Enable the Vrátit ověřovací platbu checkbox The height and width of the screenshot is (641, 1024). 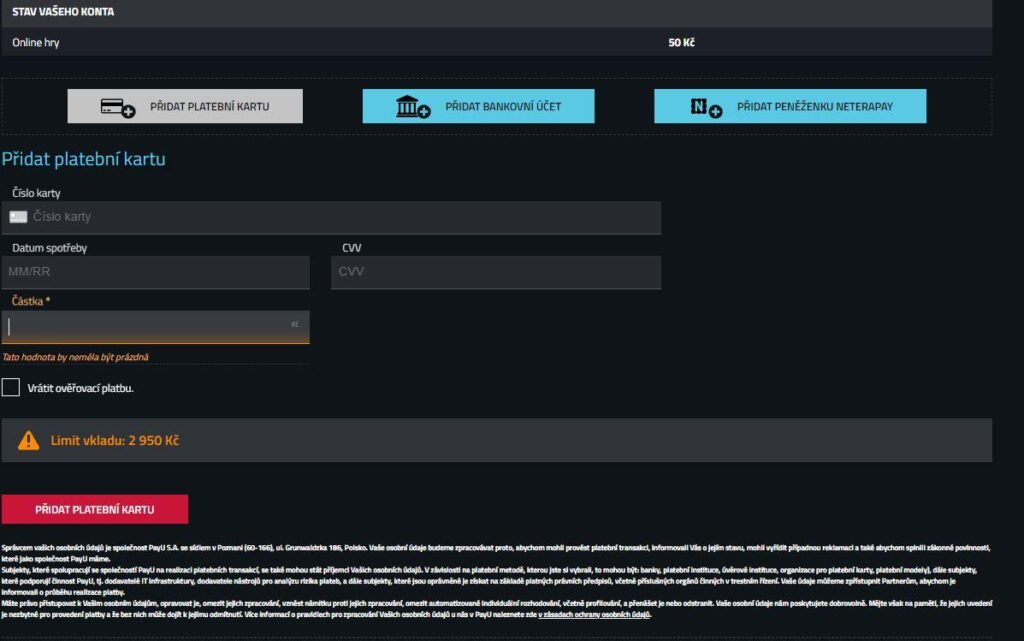pos(11,387)
